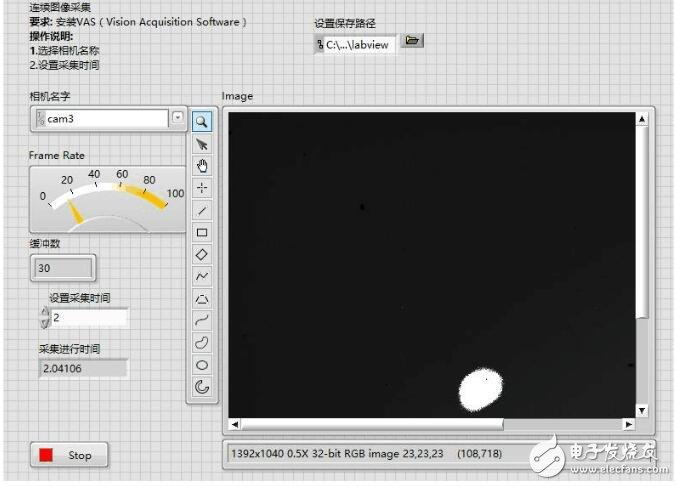Screen dimensions: 677x486
Task: Select the arrow Selection tool
Action: click(x=202, y=144)
